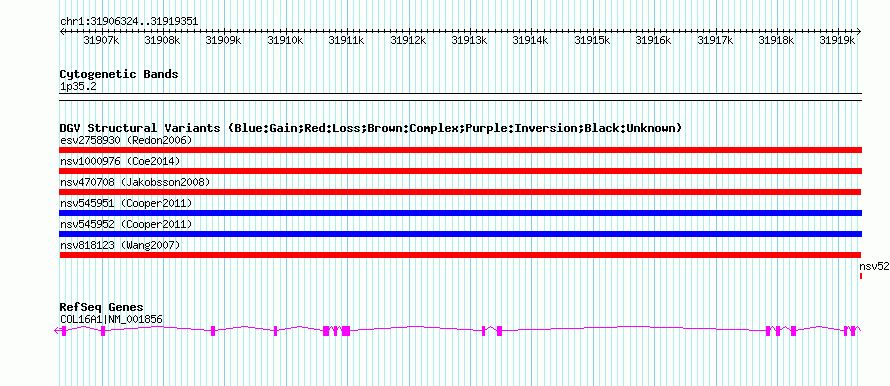This screenshot has height=386, width=890.
Task: Click the Cytogenetic Bands track title
Action: (x=119, y=74)
